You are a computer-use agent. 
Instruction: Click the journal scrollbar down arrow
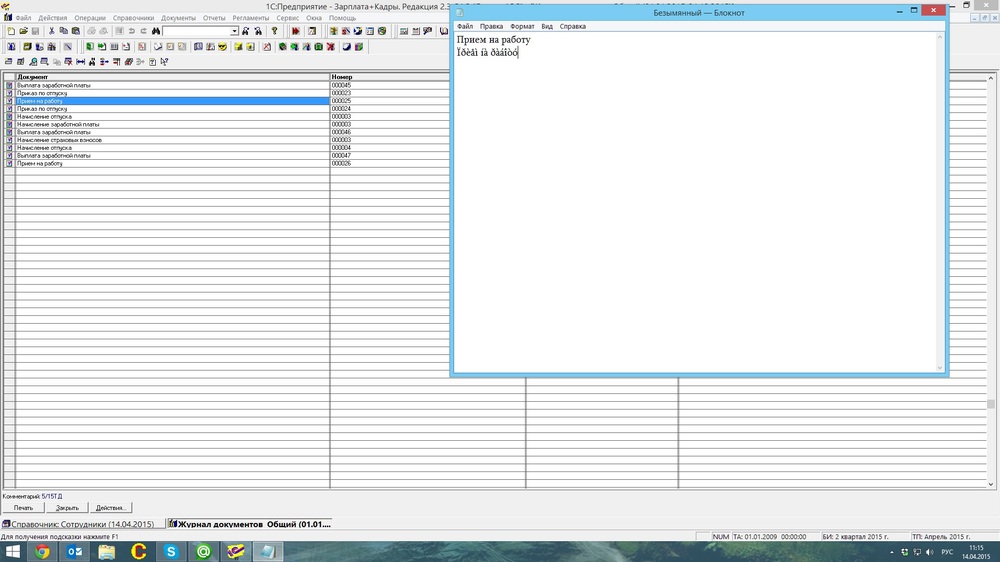pyautogui.click(x=990, y=484)
